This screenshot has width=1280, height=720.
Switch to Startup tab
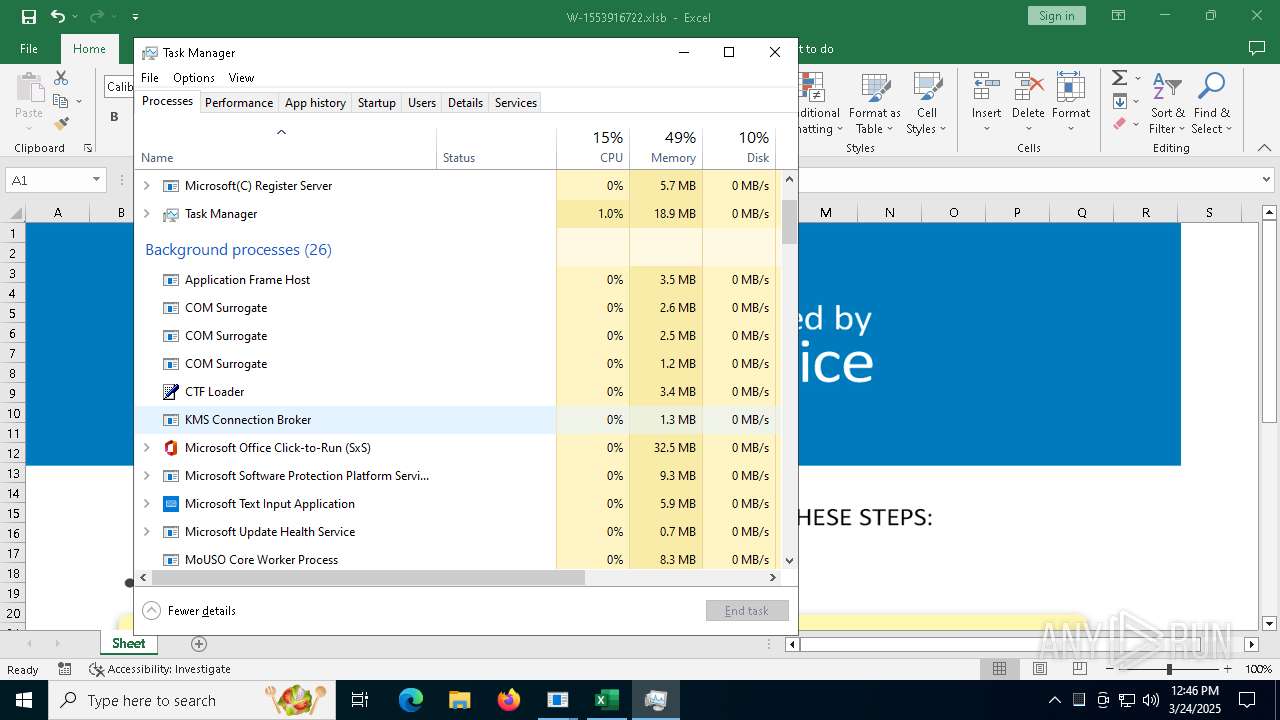(x=377, y=103)
